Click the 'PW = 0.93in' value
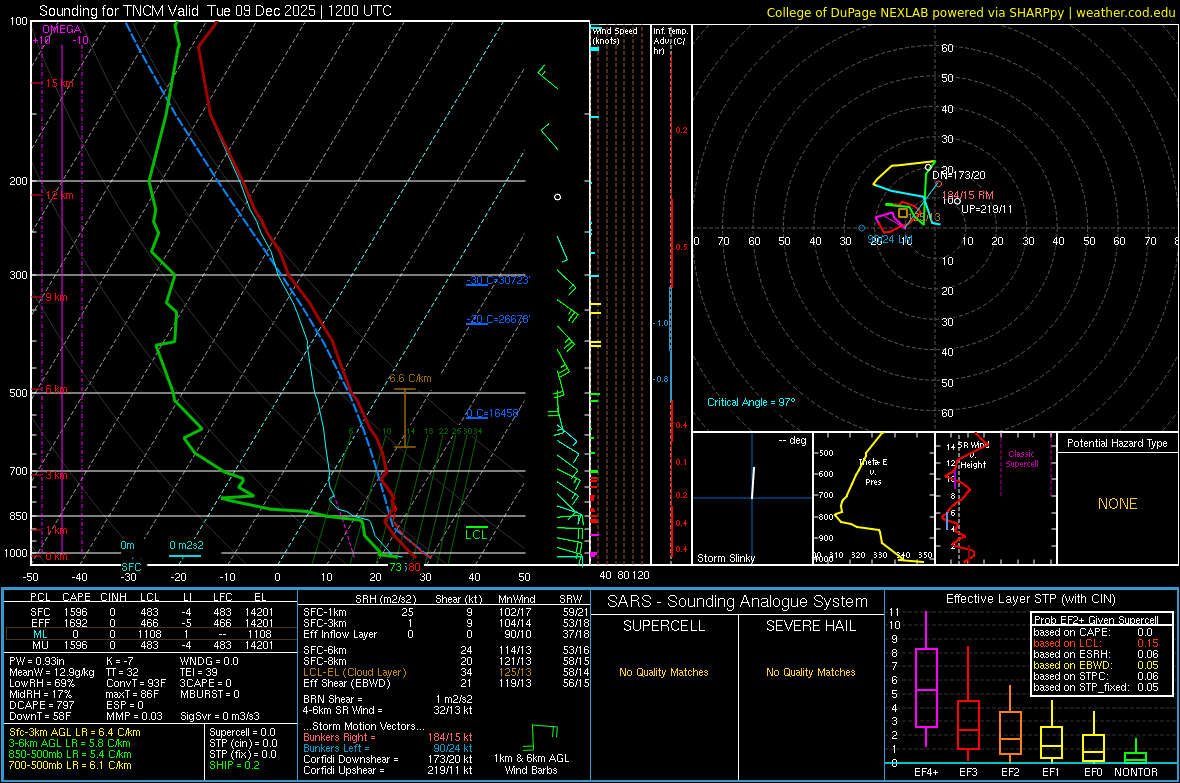 coord(37,661)
